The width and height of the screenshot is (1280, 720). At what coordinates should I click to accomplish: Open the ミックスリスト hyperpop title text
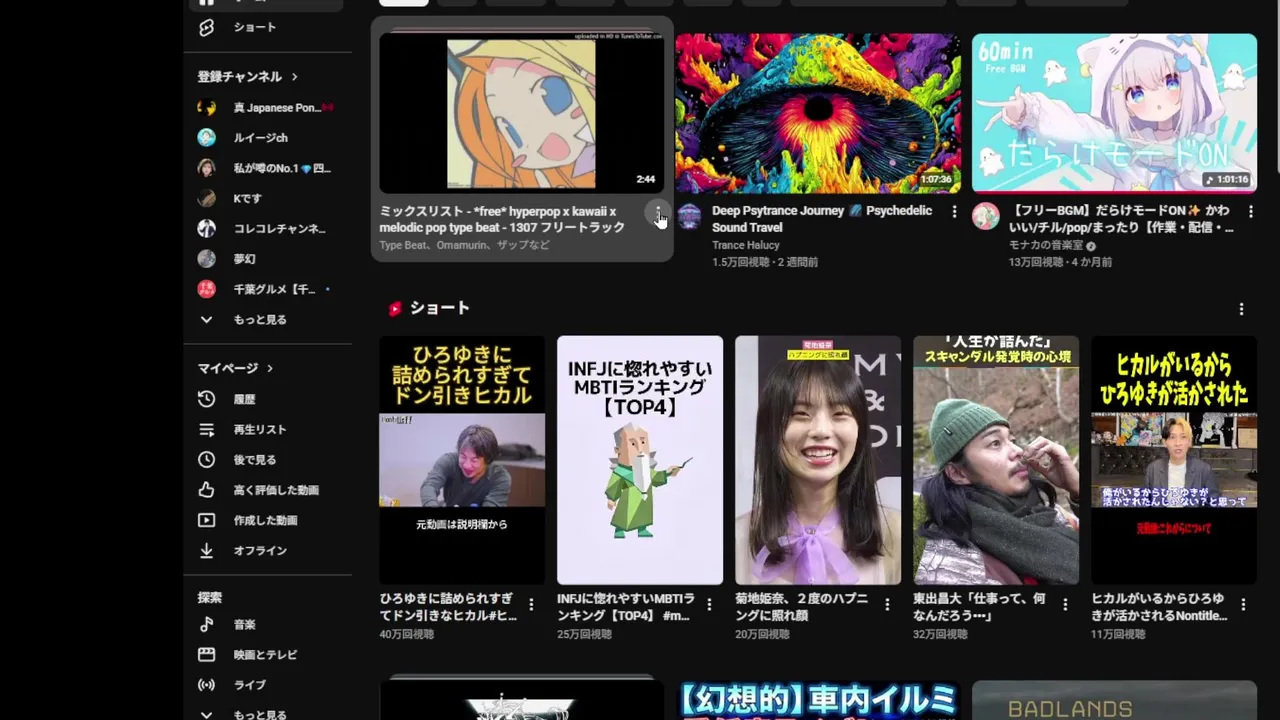[502, 219]
